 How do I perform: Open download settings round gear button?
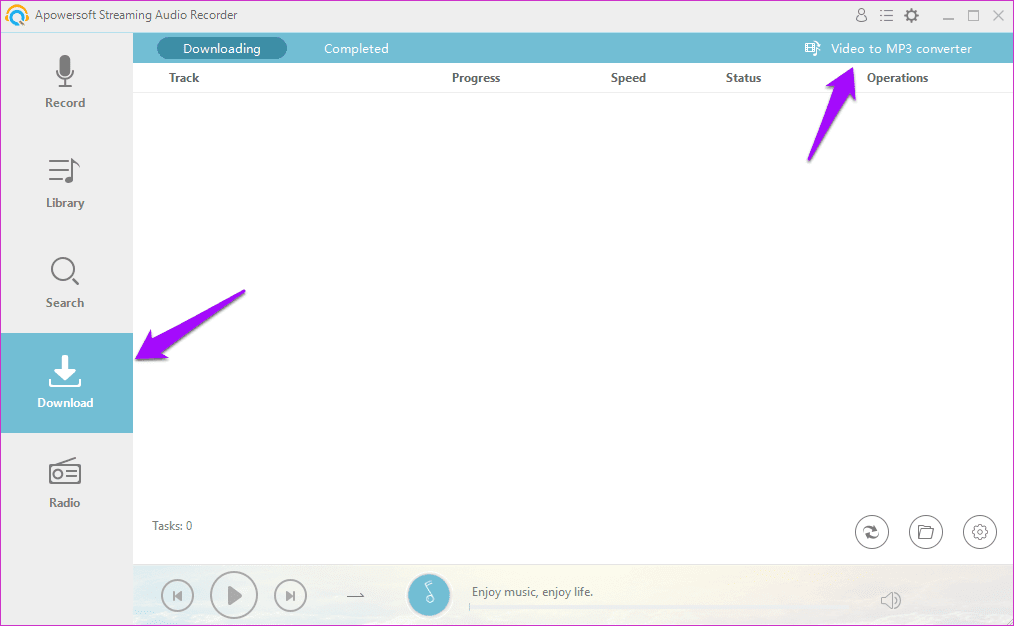coord(980,532)
